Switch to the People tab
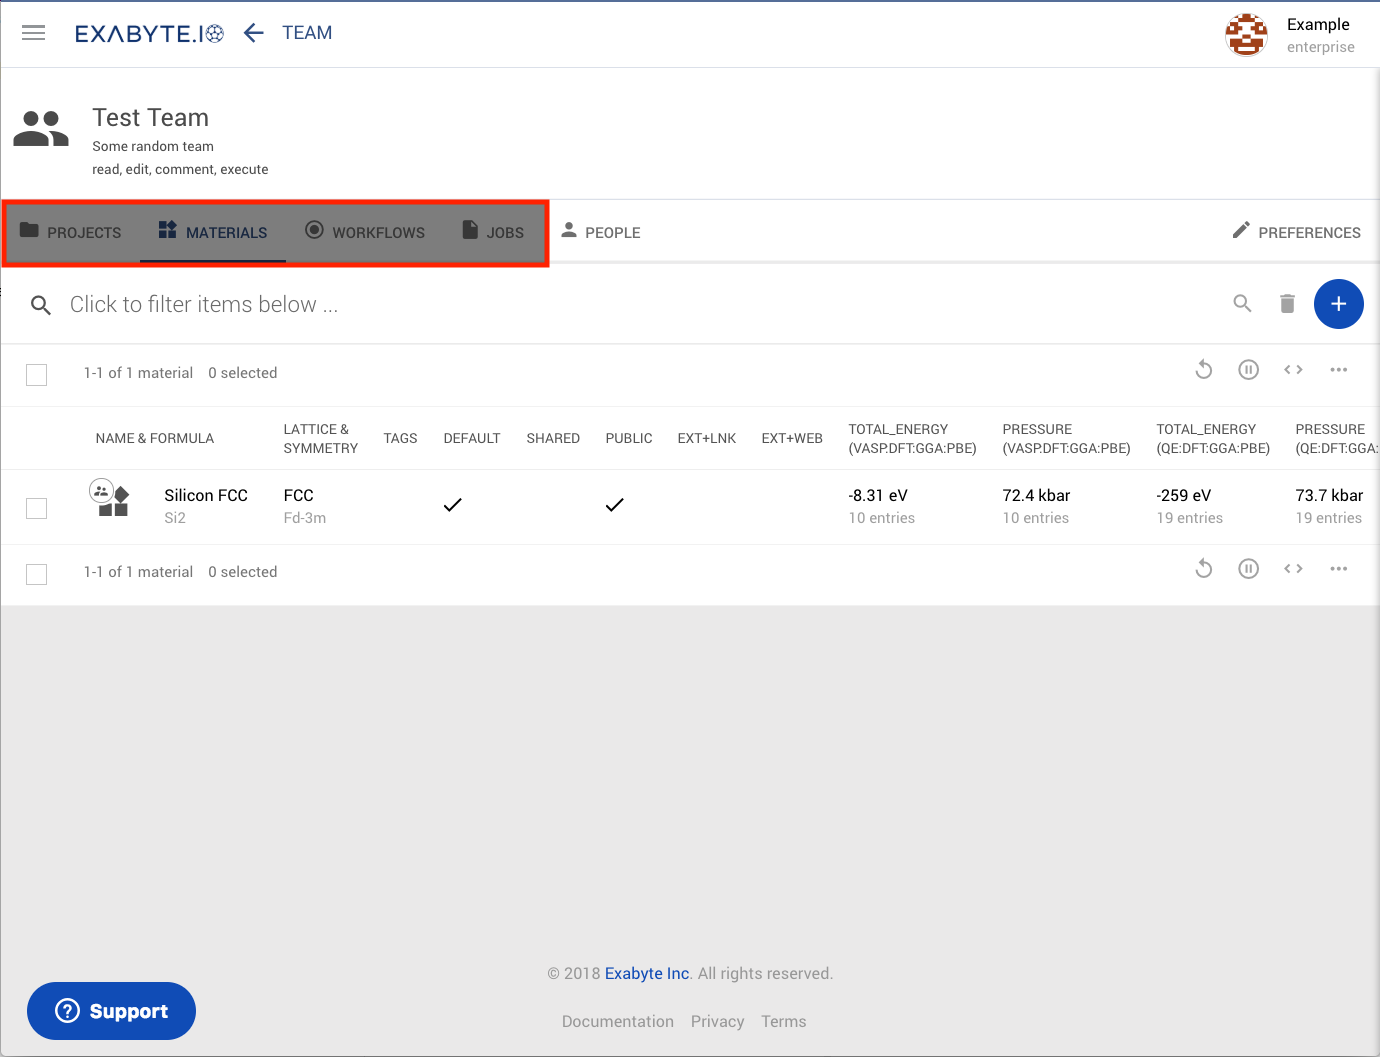1380x1057 pixels. point(600,232)
